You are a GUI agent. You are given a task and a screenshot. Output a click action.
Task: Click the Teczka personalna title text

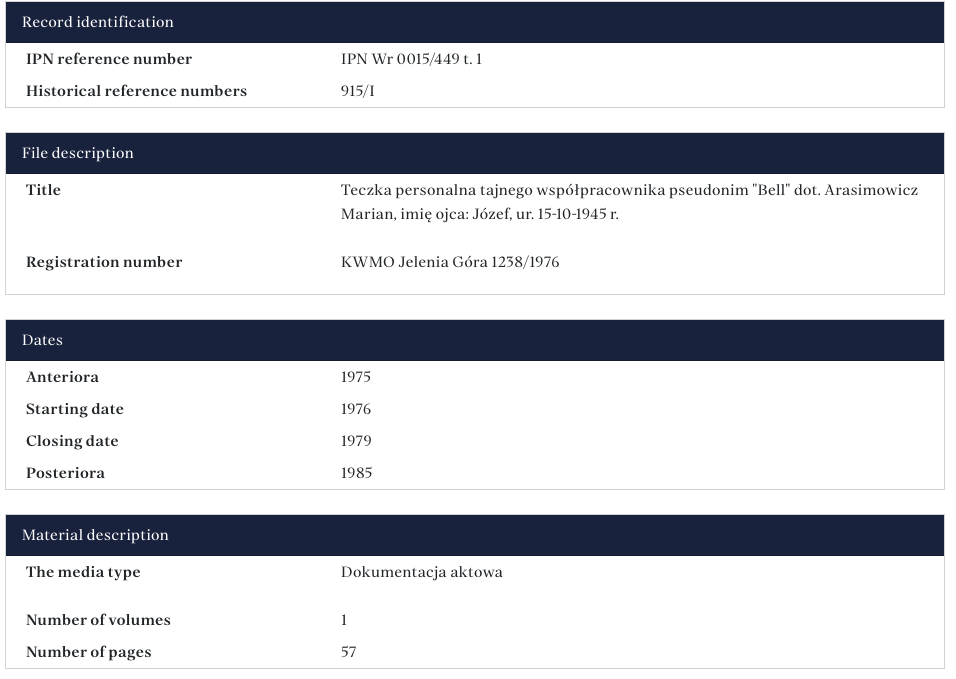[629, 201]
